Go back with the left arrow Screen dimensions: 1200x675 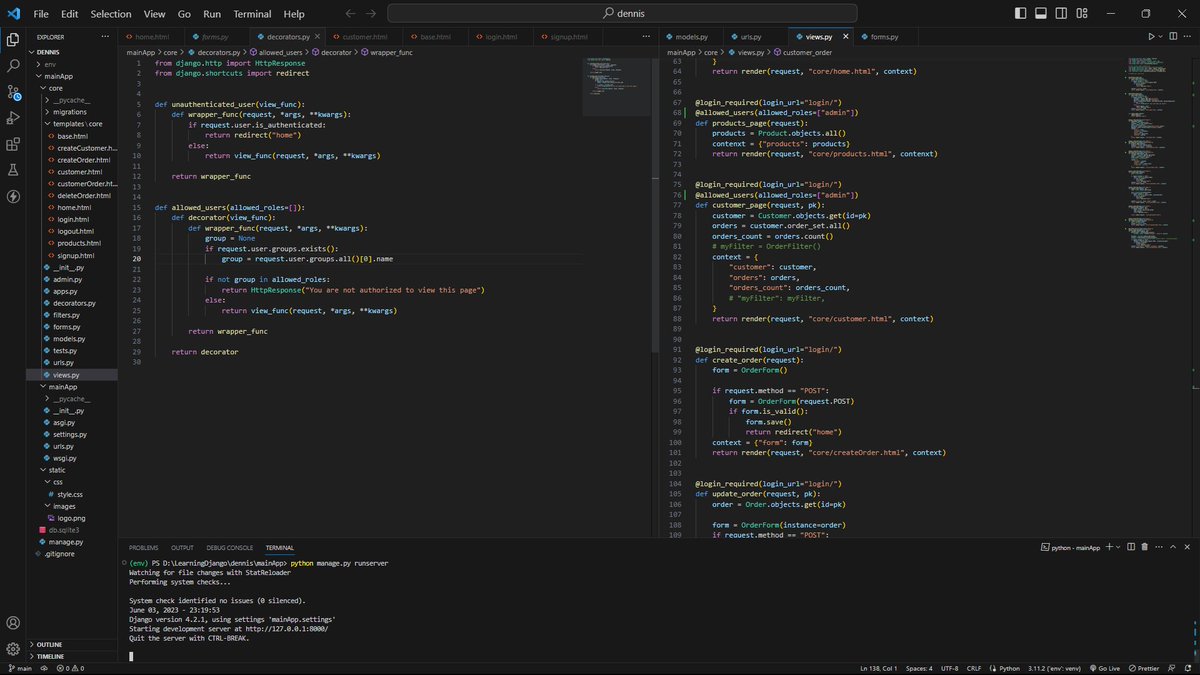point(350,14)
